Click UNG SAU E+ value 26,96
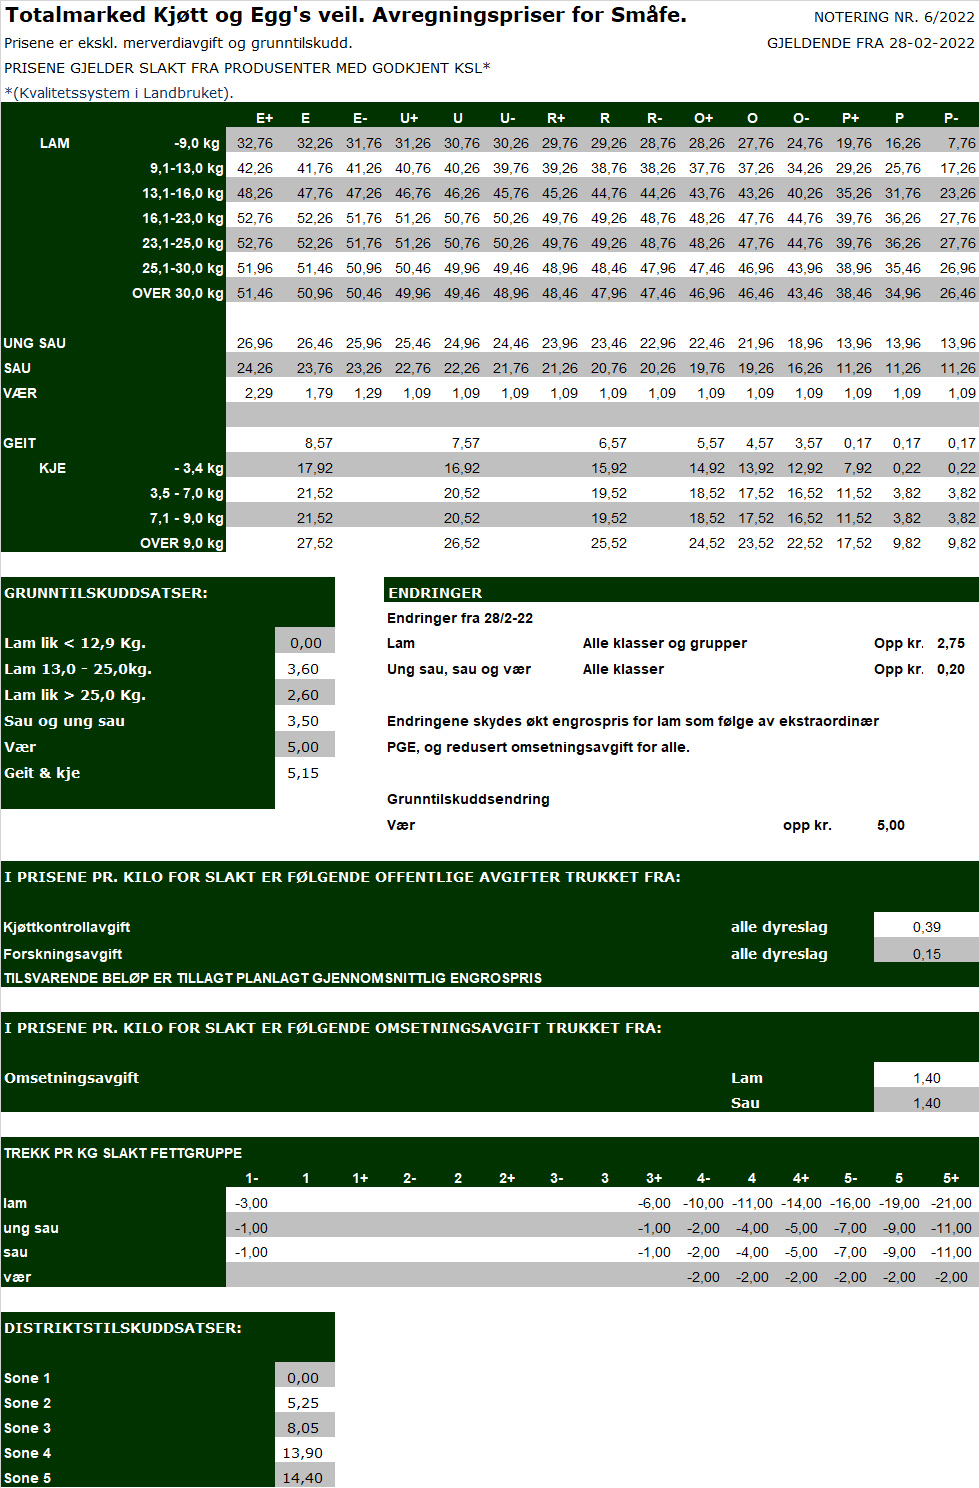The width and height of the screenshot is (979, 1488). (255, 343)
